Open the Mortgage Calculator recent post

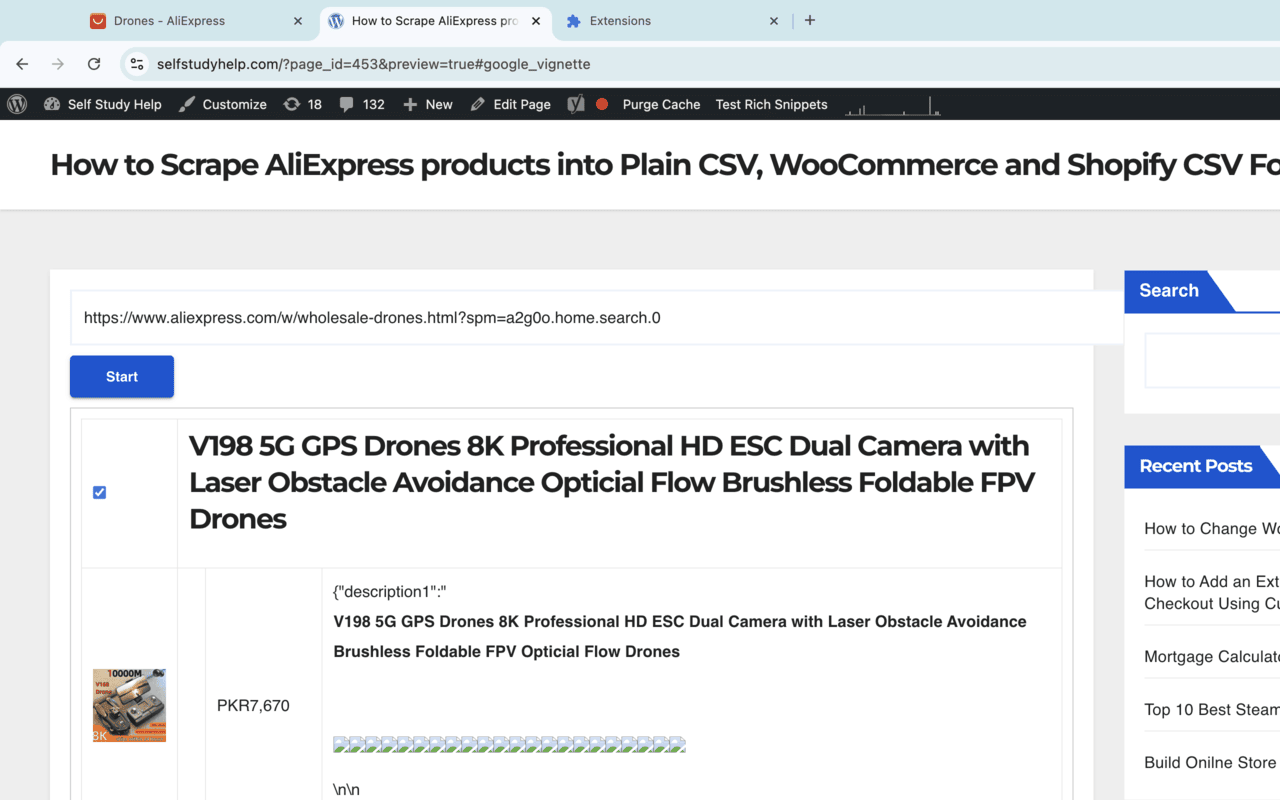click(x=1211, y=656)
